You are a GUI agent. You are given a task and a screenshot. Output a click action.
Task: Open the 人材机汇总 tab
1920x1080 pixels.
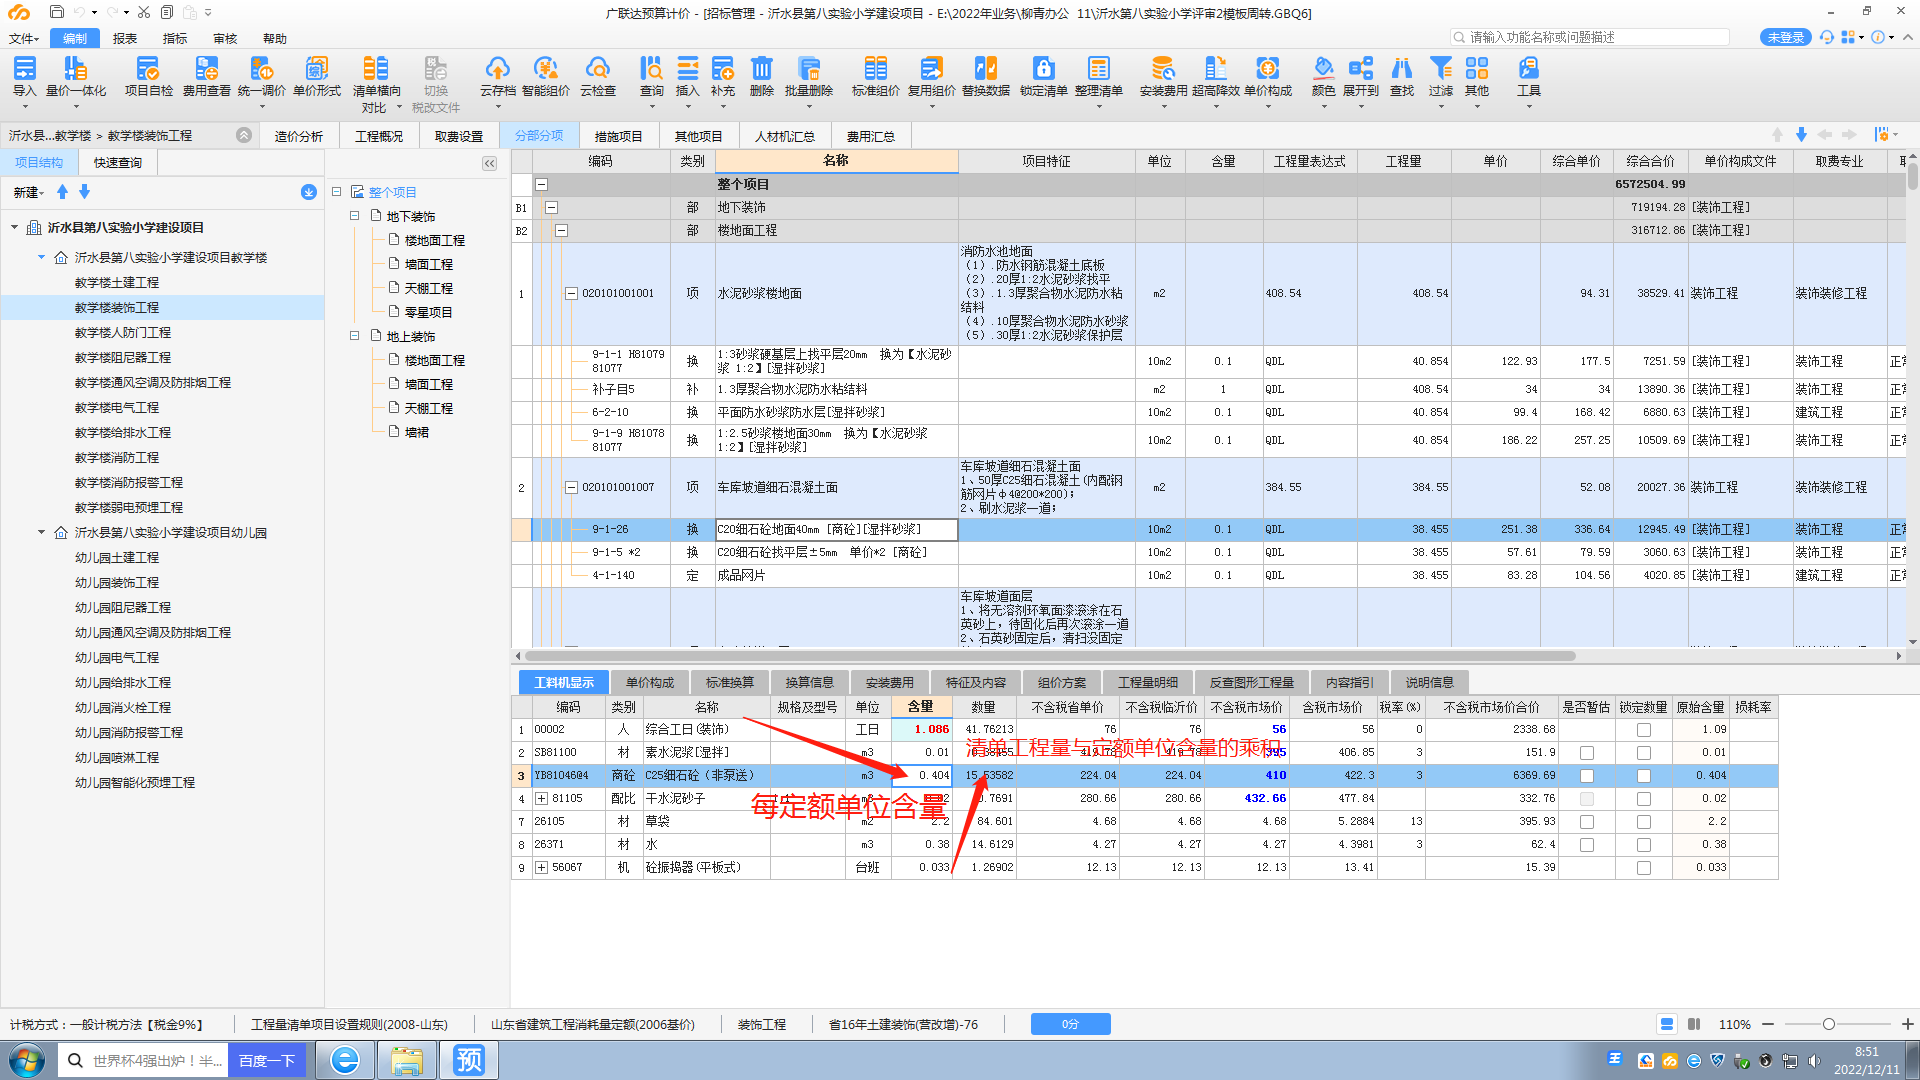(x=785, y=136)
